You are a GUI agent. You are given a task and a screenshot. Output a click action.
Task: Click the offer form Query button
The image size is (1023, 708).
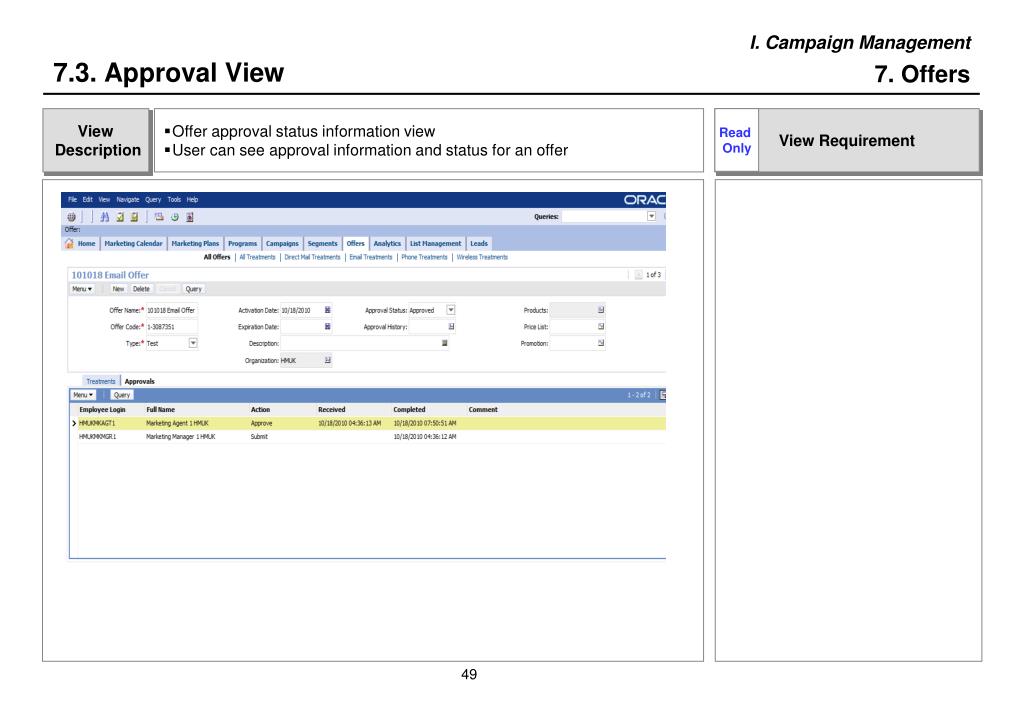tap(194, 289)
